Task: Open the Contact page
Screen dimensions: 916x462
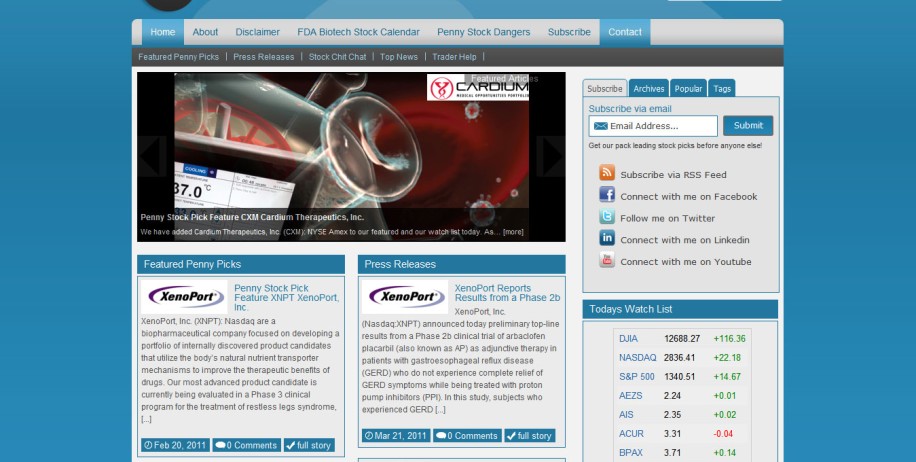Action: 624,32
